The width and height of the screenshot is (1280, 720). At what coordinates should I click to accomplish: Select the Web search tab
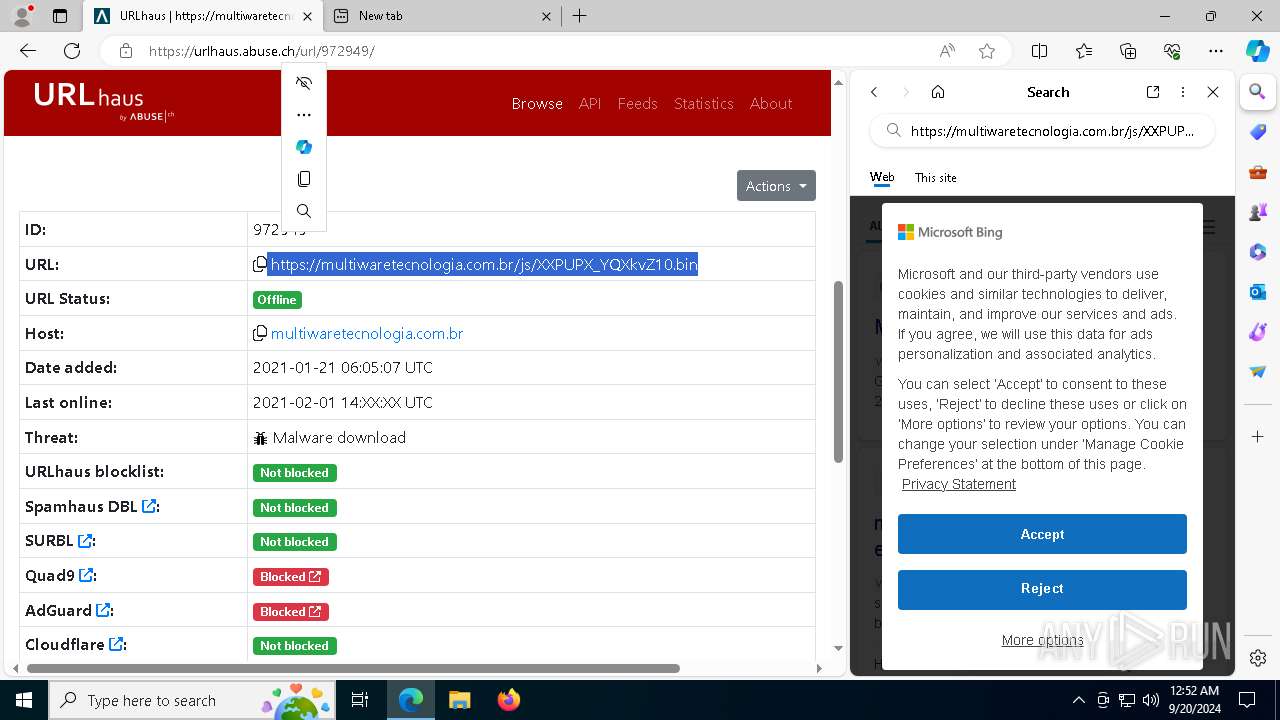coord(882,178)
